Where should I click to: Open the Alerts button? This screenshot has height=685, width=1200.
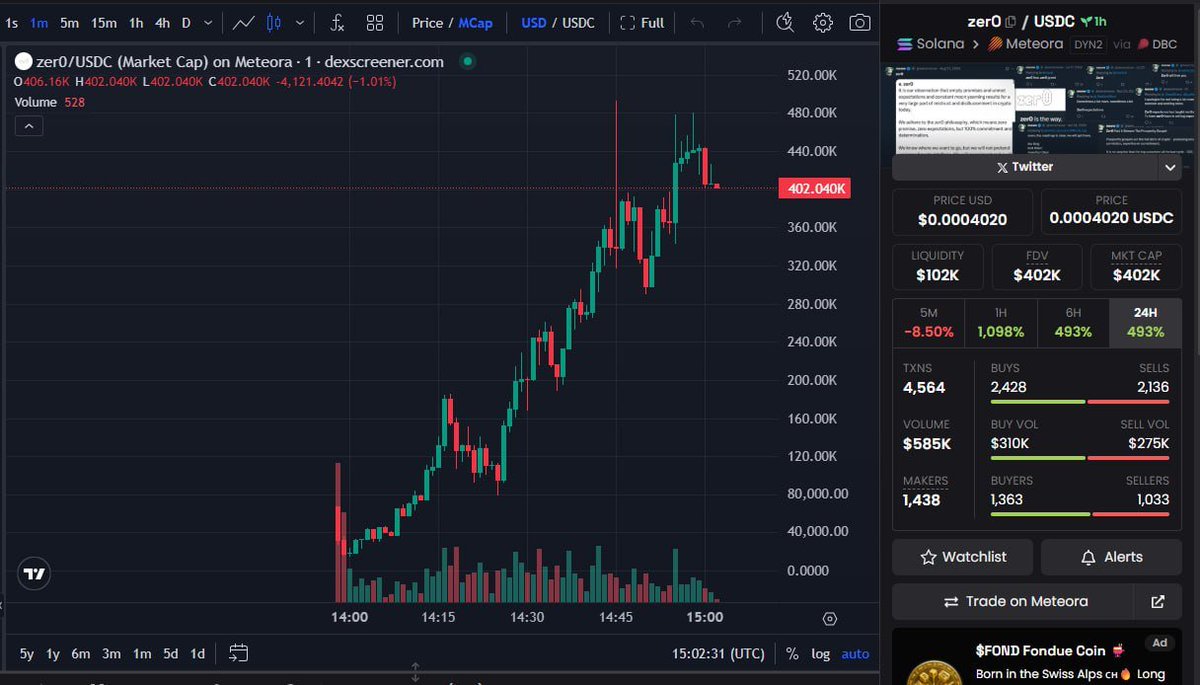click(x=1111, y=557)
